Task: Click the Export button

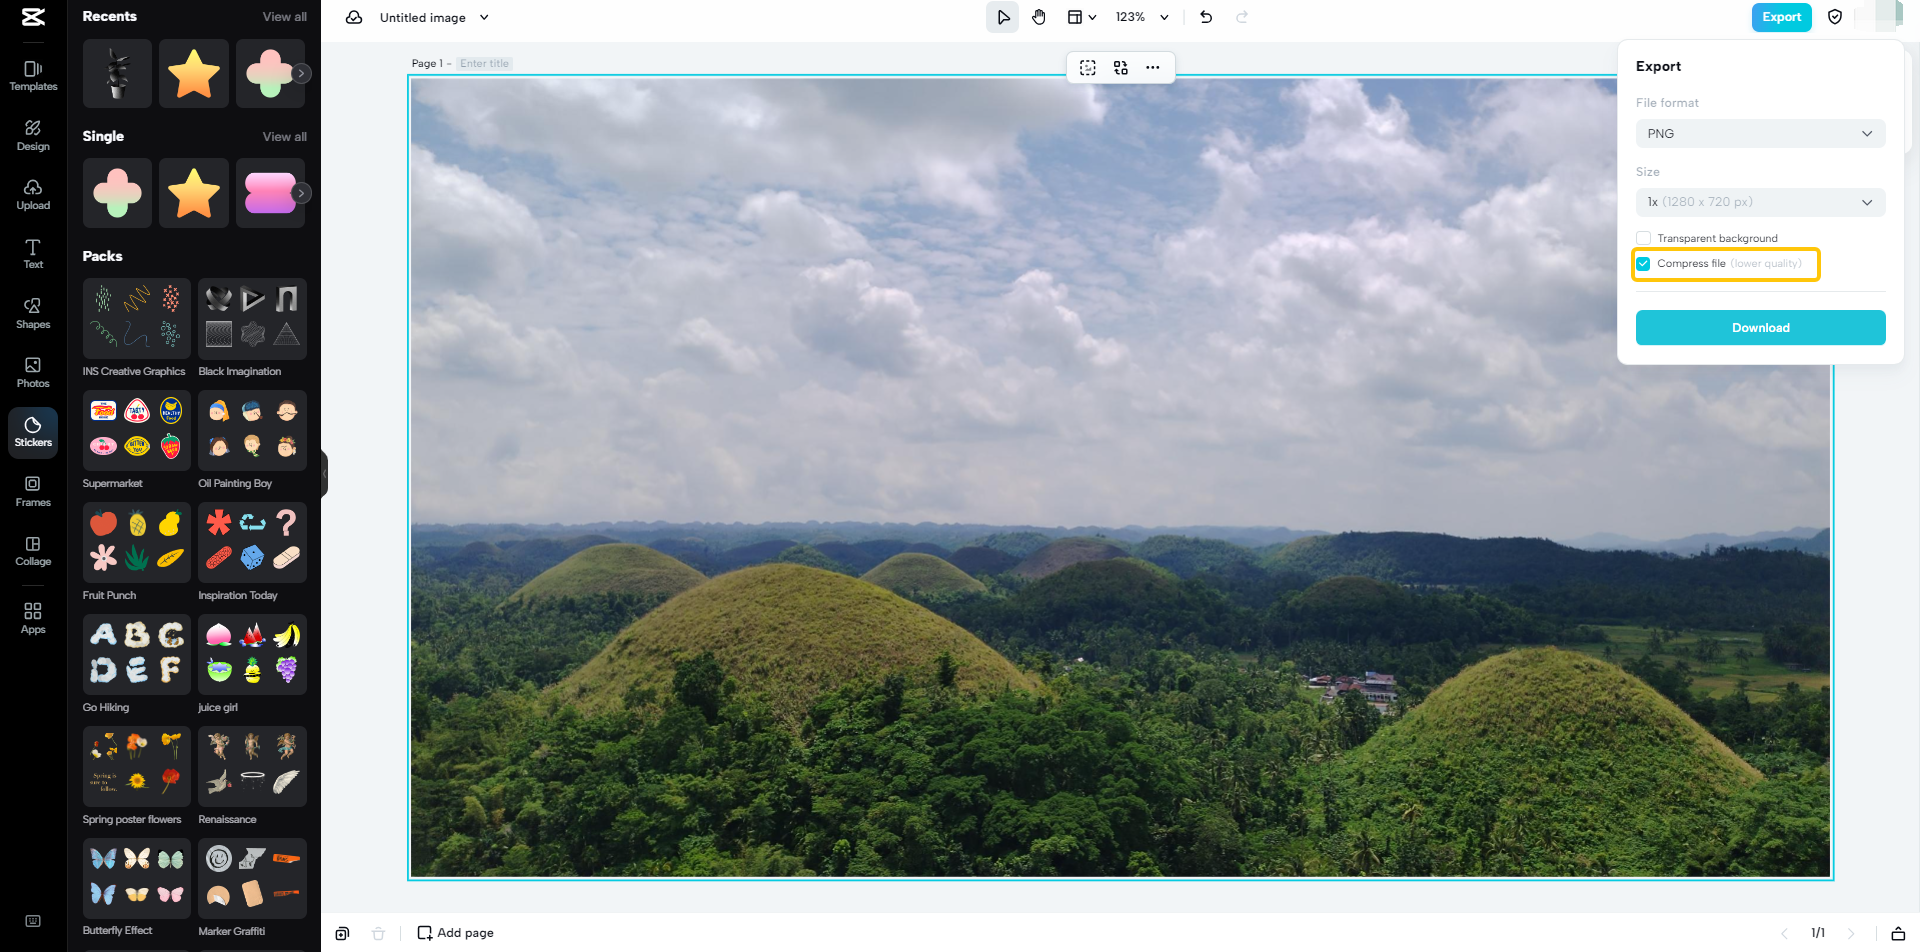Action: tap(1781, 17)
